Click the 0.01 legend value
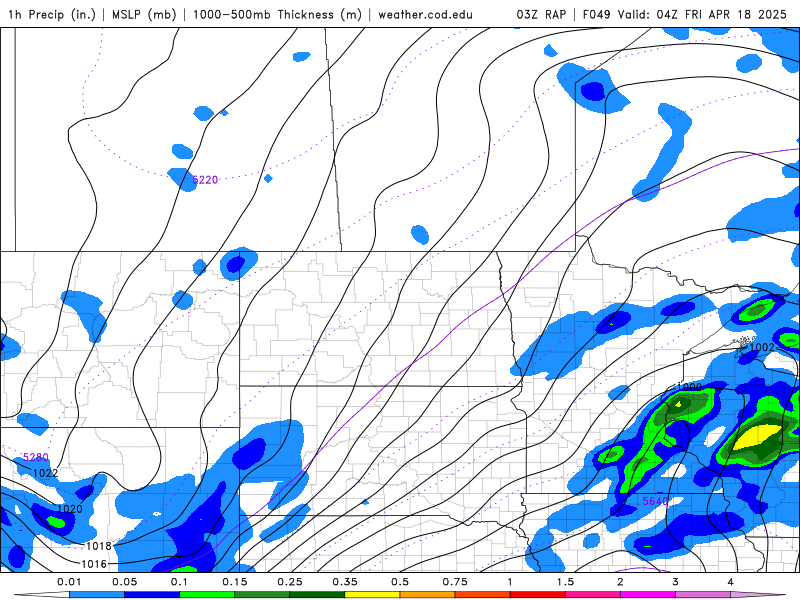 click(69, 582)
